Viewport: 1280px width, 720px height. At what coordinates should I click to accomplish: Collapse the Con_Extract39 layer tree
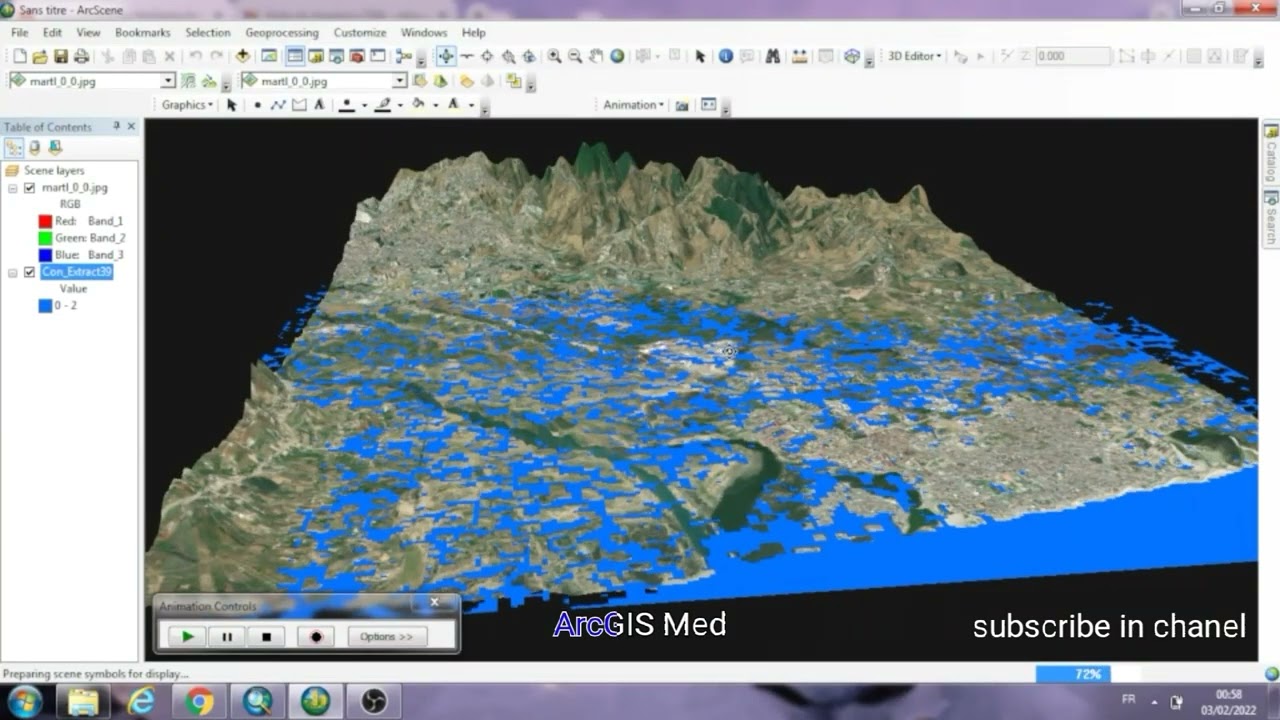click(x=12, y=272)
